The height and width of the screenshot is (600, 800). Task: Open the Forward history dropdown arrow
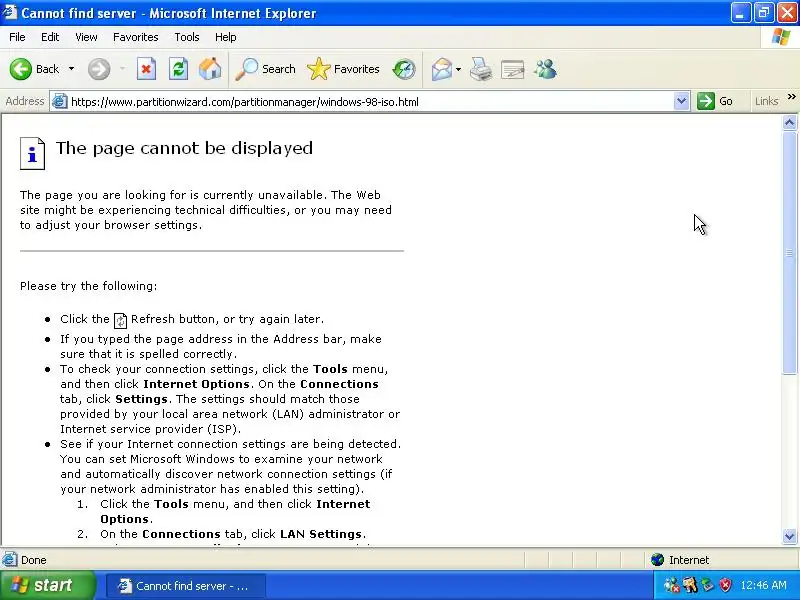coord(122,69)
